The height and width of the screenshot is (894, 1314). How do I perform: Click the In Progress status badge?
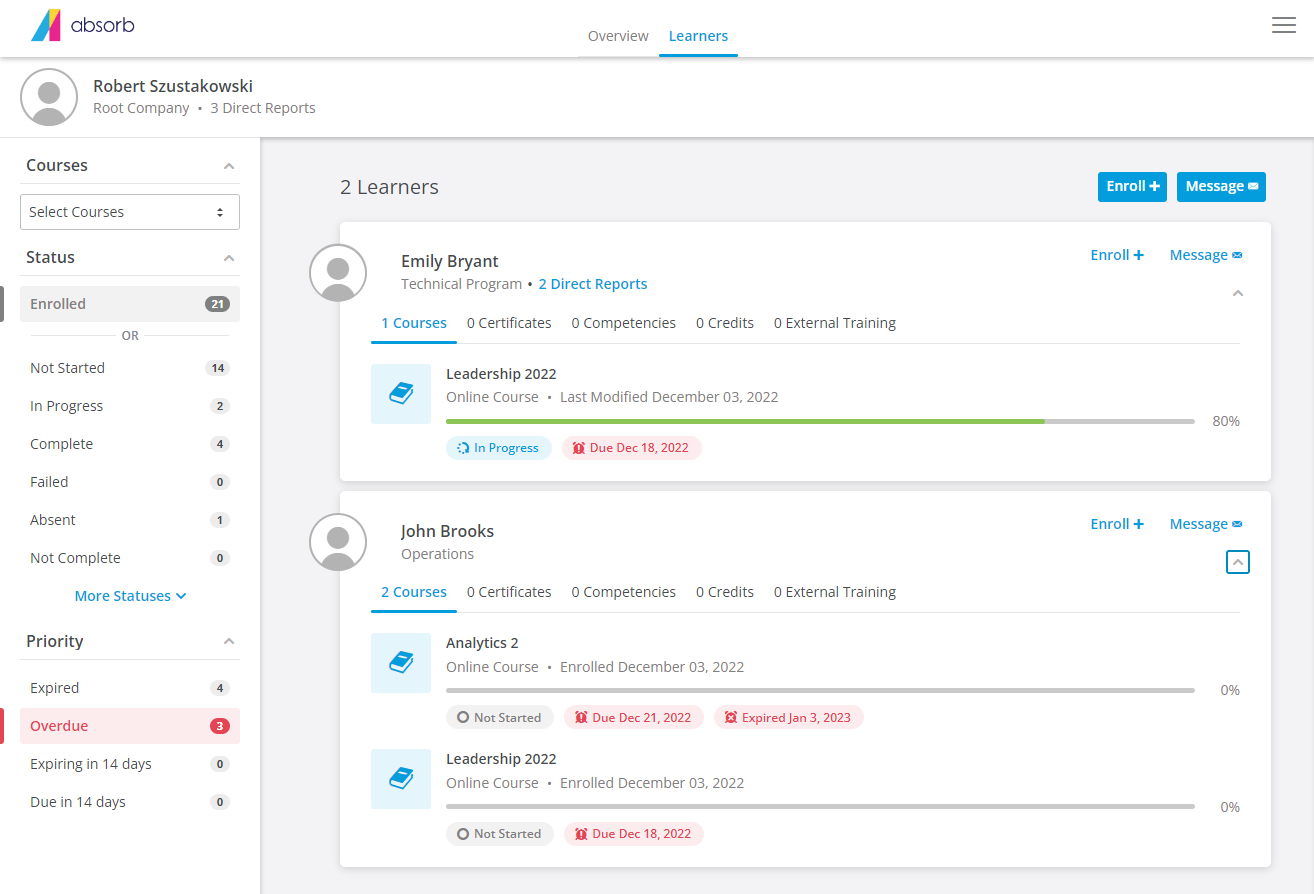point(499,448)
